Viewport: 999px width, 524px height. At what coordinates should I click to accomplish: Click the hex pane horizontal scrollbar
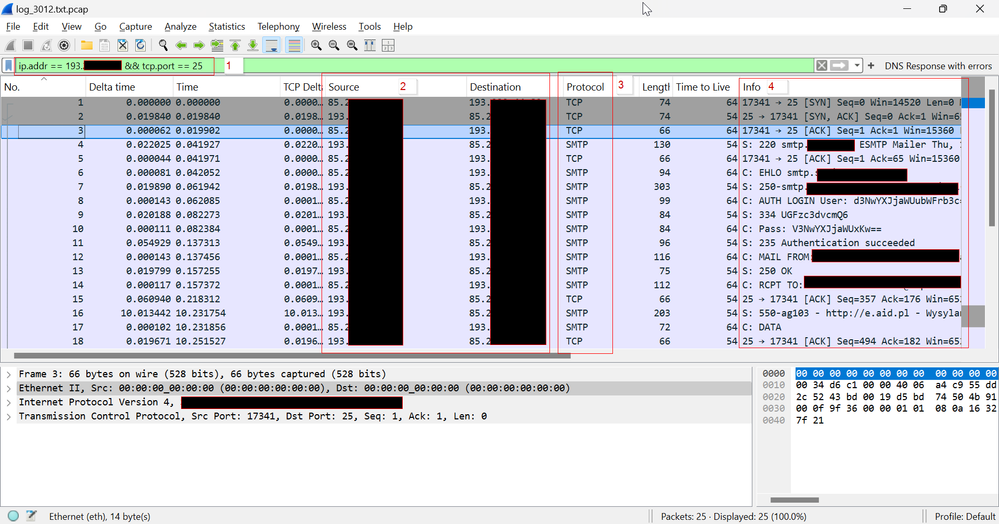coord(794,500)
